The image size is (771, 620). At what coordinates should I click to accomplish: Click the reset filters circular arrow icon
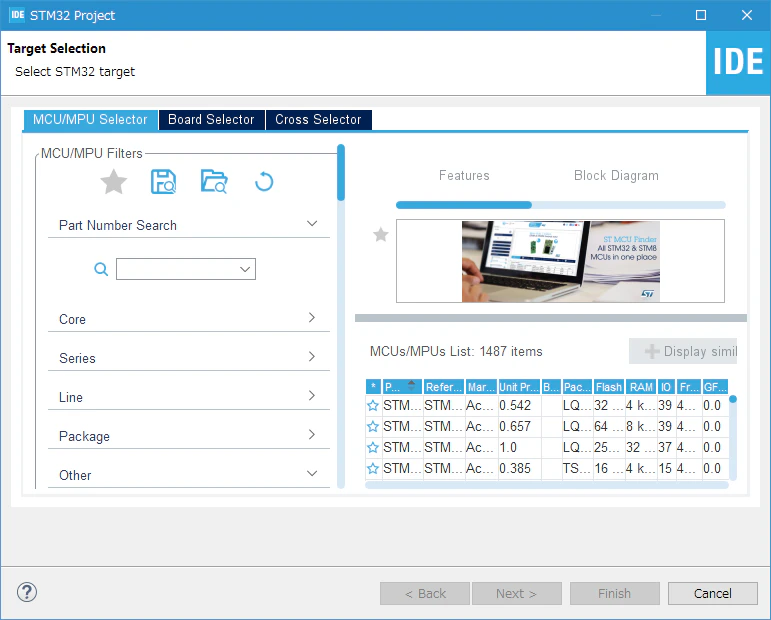click(264, 181)
